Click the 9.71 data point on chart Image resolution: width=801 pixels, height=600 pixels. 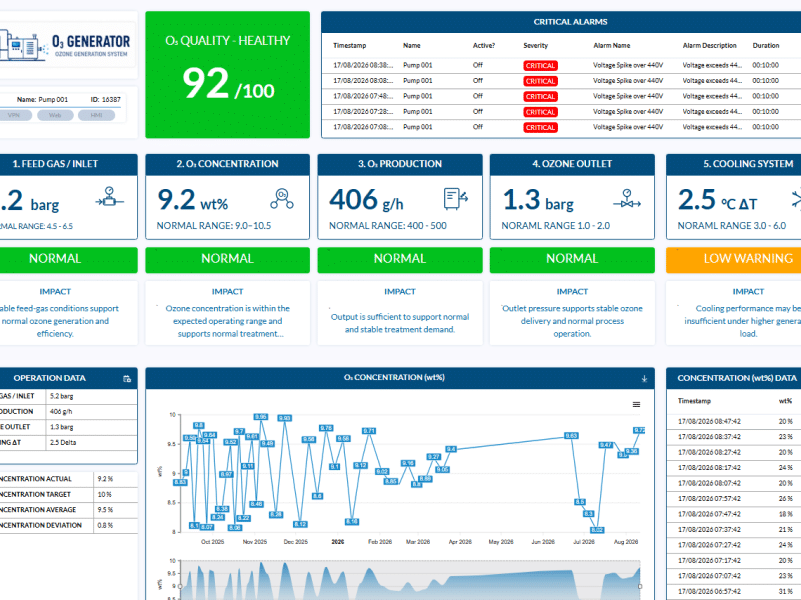pos(369,431)
